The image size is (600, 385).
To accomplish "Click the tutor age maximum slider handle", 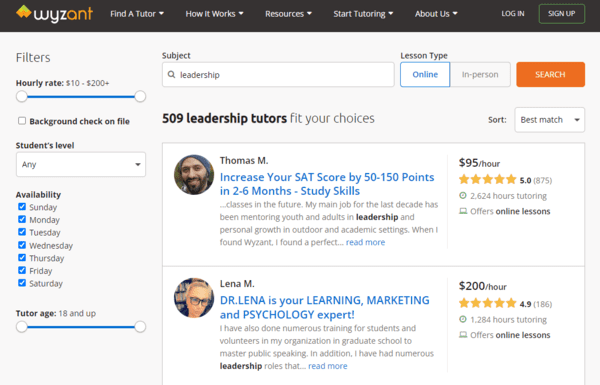I will pyautogui.click(x=140, y=327).
